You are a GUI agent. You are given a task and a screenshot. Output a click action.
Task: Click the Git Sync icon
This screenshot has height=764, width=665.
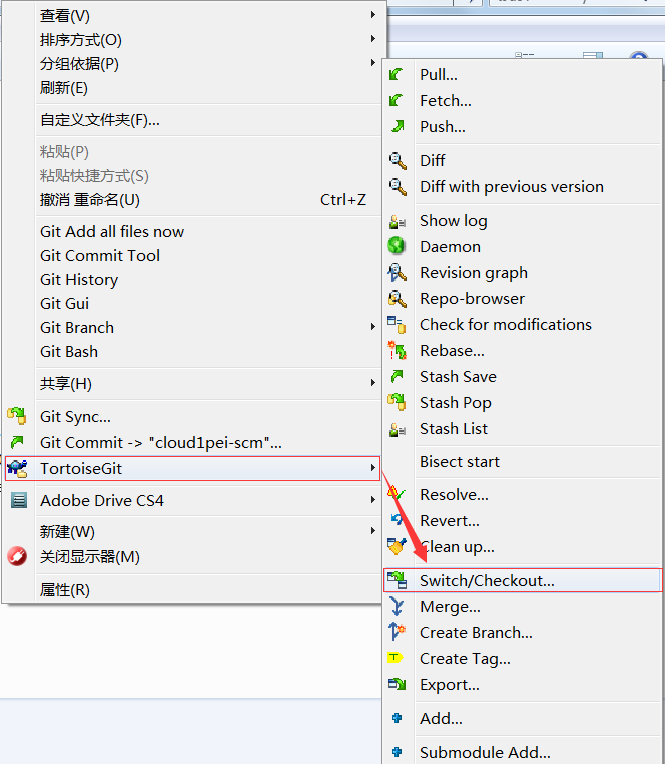tap(17, 416)
